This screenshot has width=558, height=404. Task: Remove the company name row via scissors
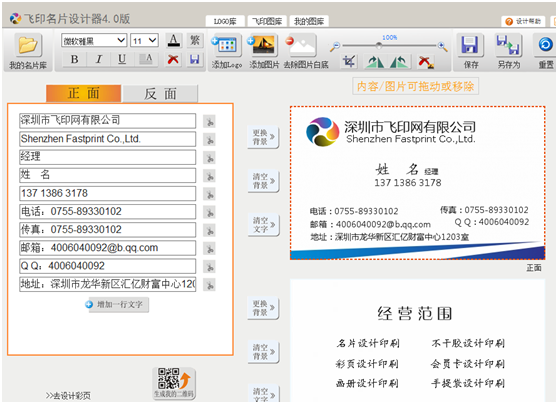[x=209, y=121]
